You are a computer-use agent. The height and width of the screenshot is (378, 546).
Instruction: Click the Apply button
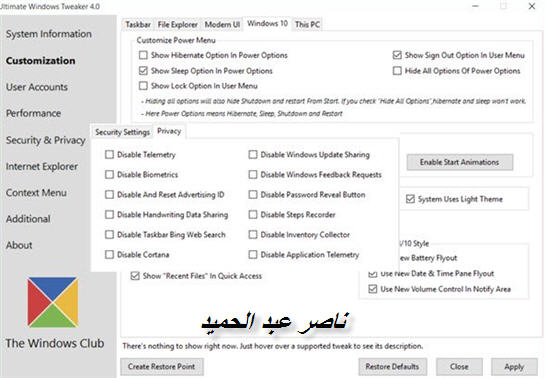tap(514, 367)
